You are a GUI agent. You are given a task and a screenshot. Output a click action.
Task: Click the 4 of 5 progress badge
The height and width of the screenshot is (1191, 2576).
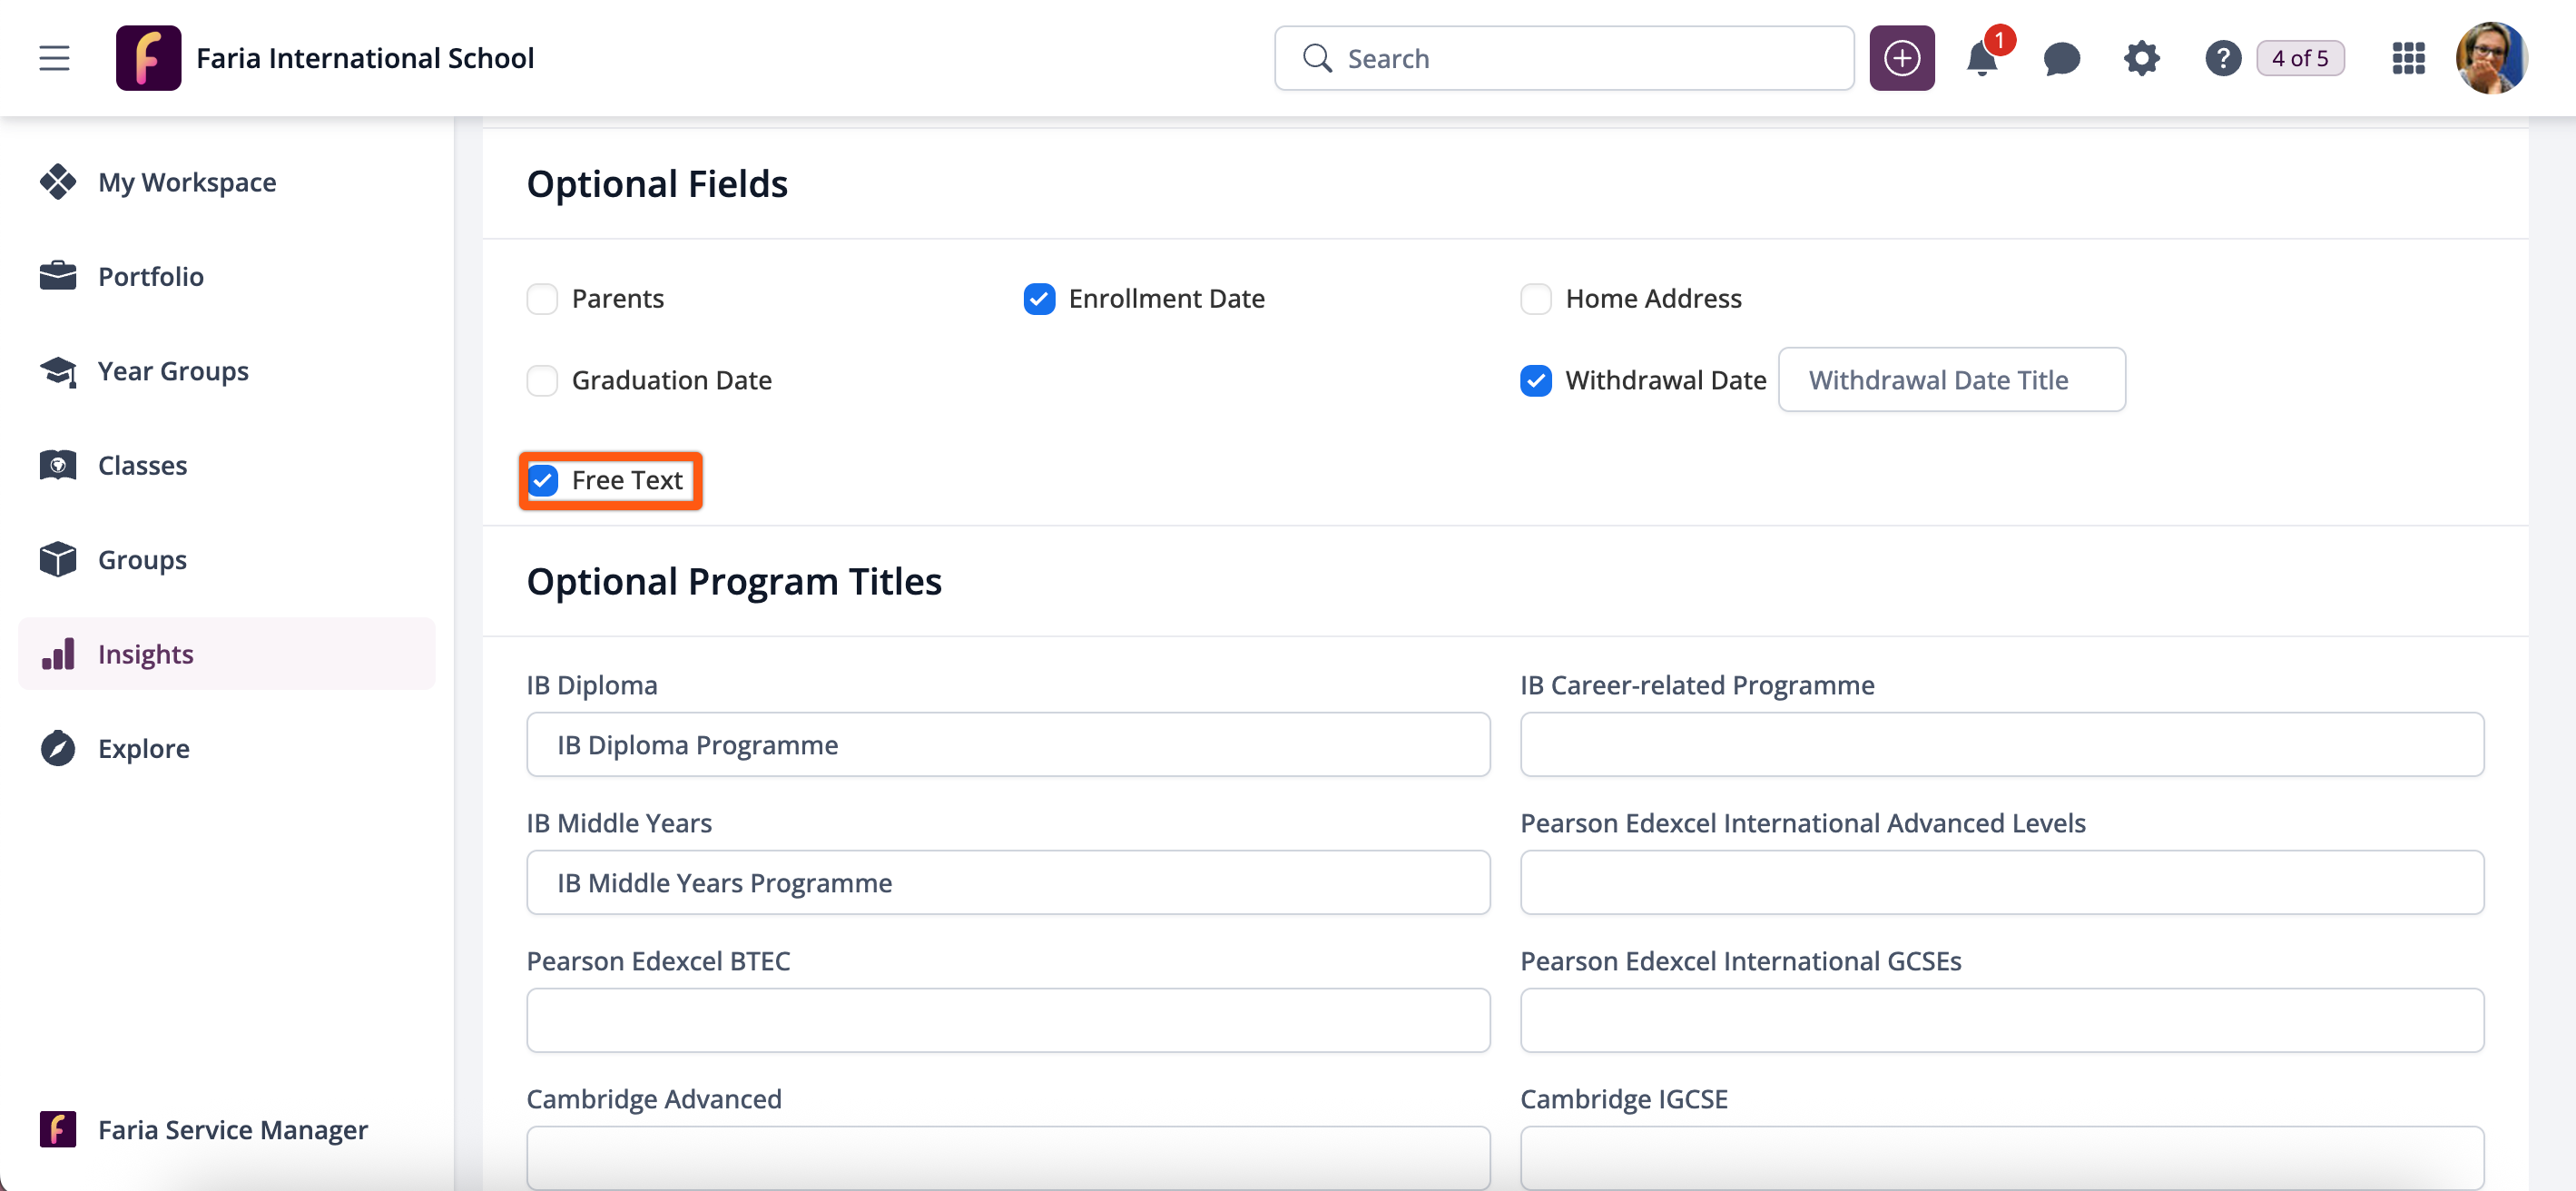click(2299, 58)
